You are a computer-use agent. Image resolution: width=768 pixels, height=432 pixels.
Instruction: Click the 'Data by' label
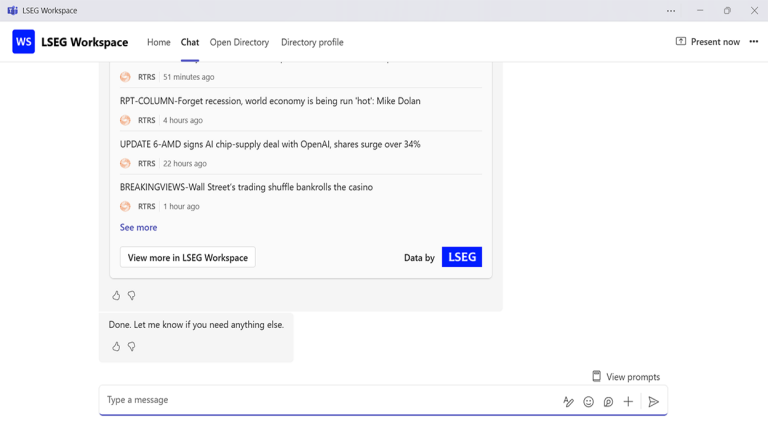click(x=419, y=258)
